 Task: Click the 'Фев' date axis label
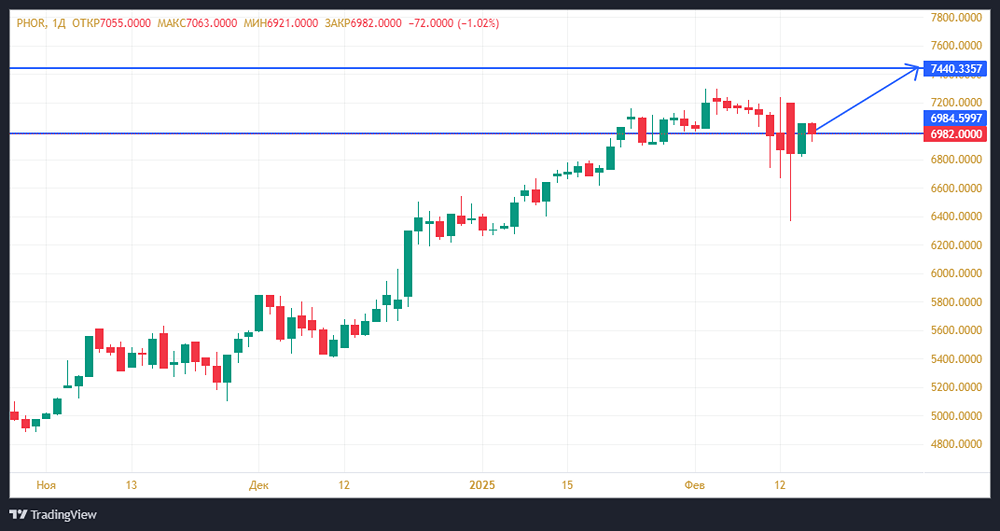coord(694,485)
